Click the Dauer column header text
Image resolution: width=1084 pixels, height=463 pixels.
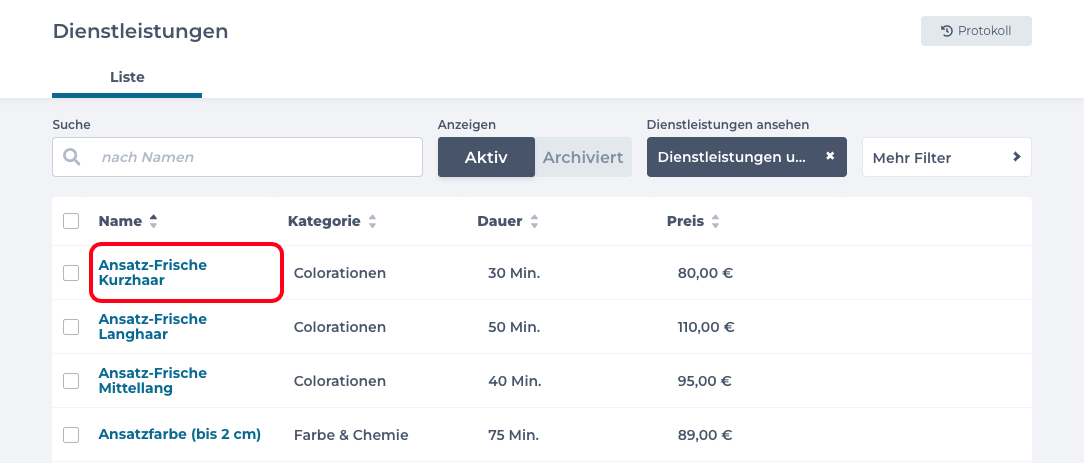[500, 221]
